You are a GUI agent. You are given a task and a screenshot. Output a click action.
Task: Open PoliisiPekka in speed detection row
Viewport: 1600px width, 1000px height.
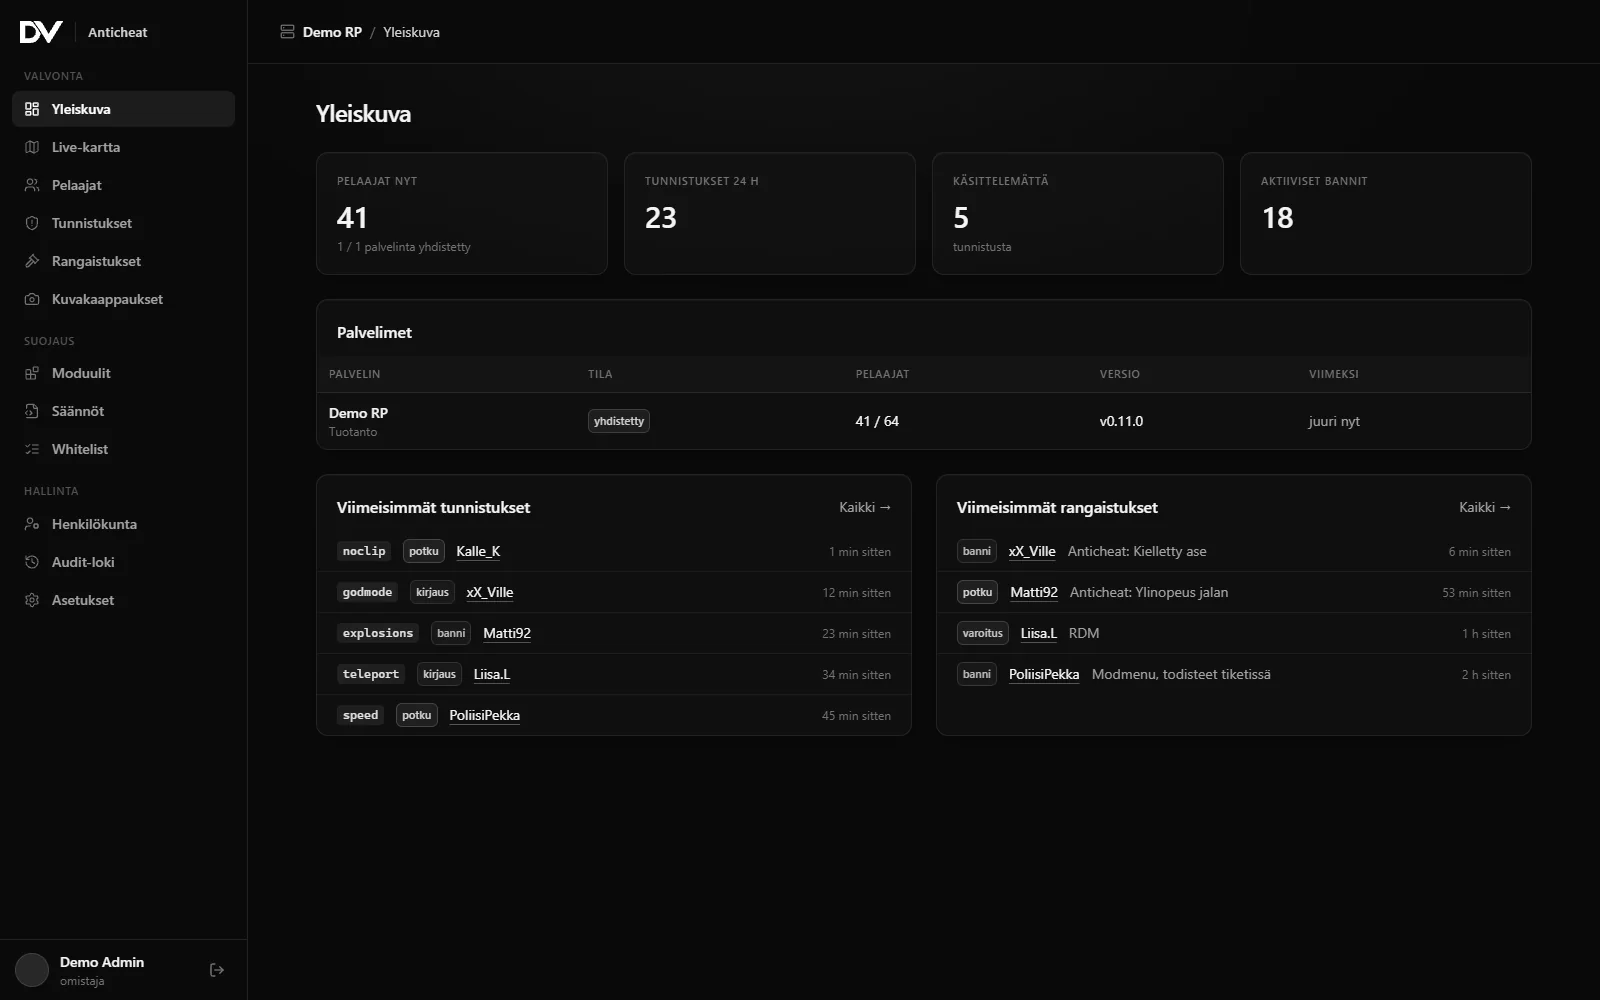point(485,715)
